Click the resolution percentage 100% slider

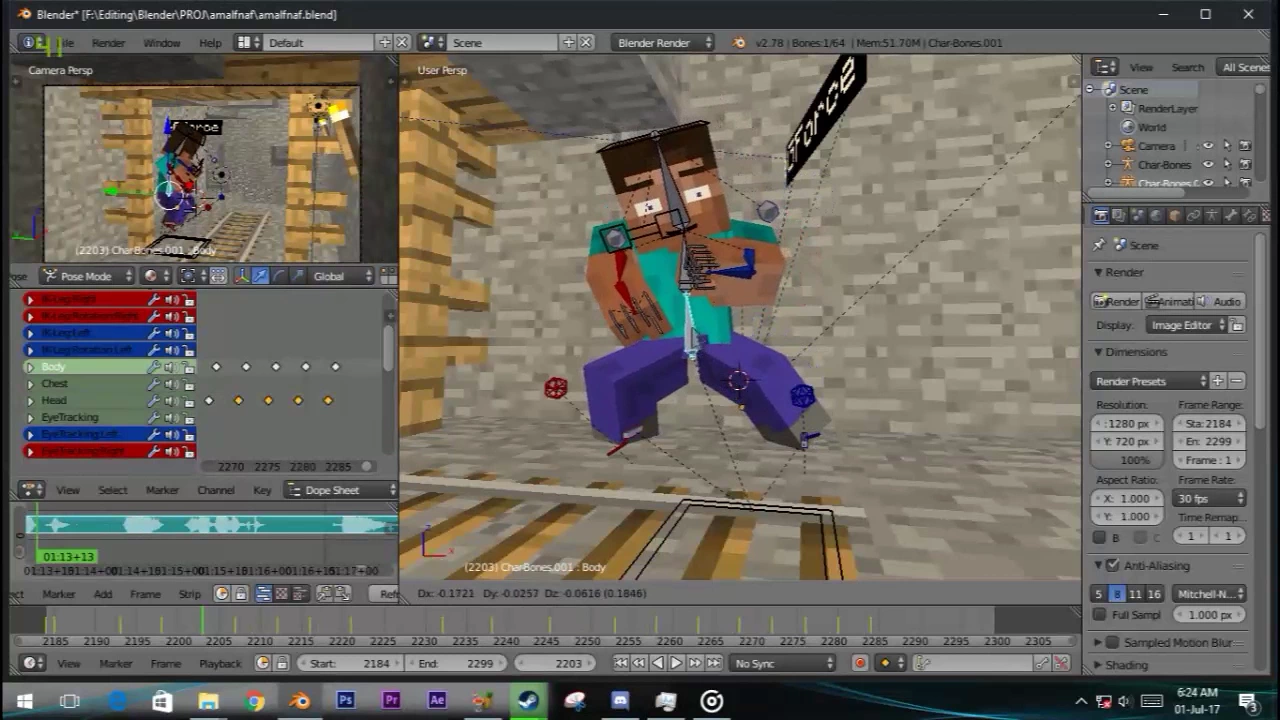coord(1129,460)
